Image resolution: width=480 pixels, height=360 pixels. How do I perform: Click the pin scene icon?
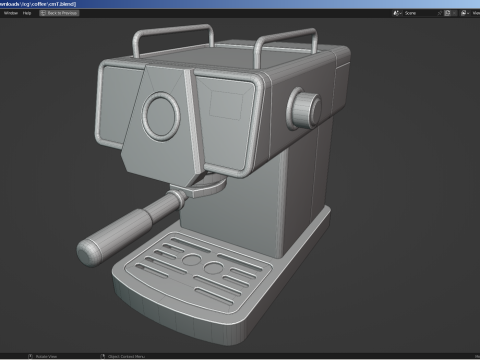(x=440, y=13)
